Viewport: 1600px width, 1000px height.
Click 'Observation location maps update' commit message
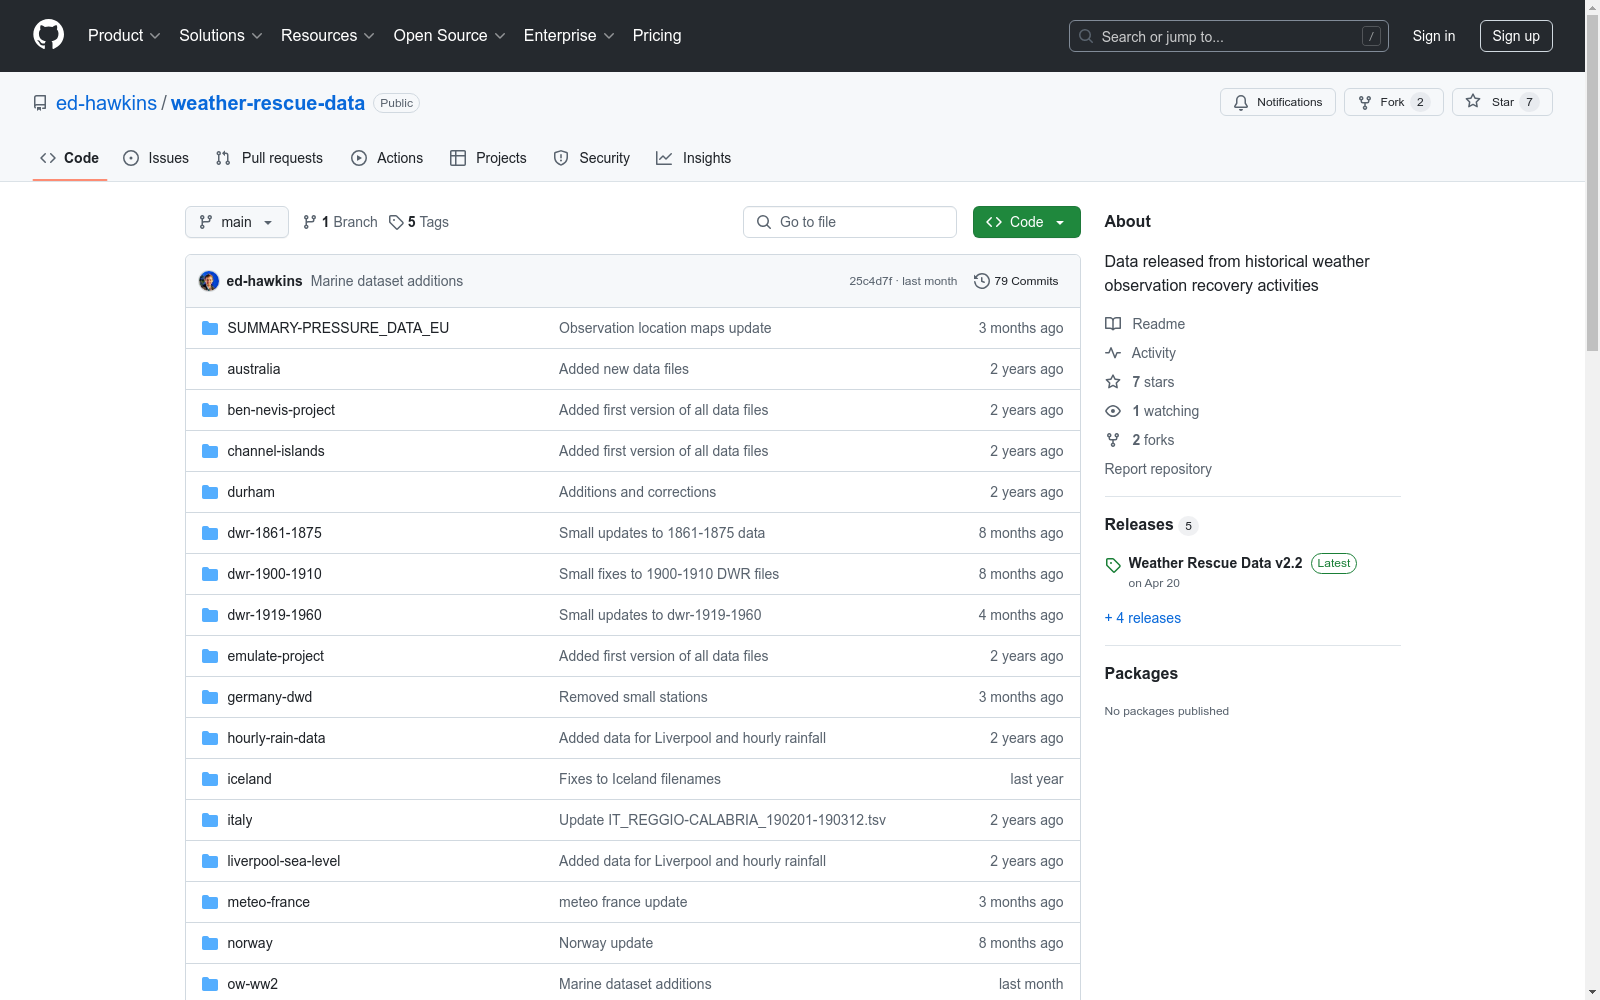click(x=665, y=328)
